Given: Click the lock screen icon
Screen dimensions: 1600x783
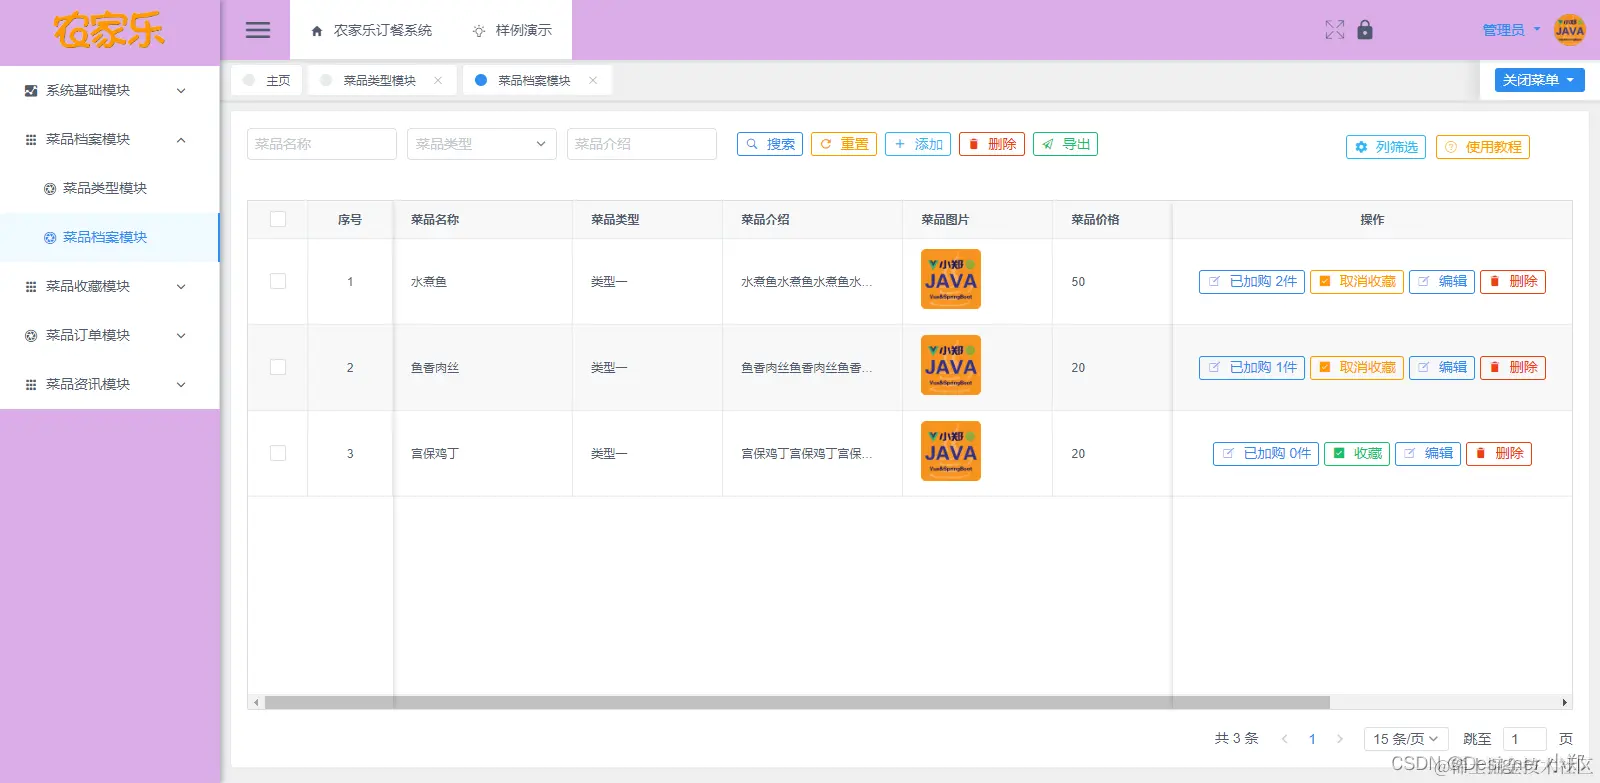Looking at the screenshot, I should (x=1365, y=30).
